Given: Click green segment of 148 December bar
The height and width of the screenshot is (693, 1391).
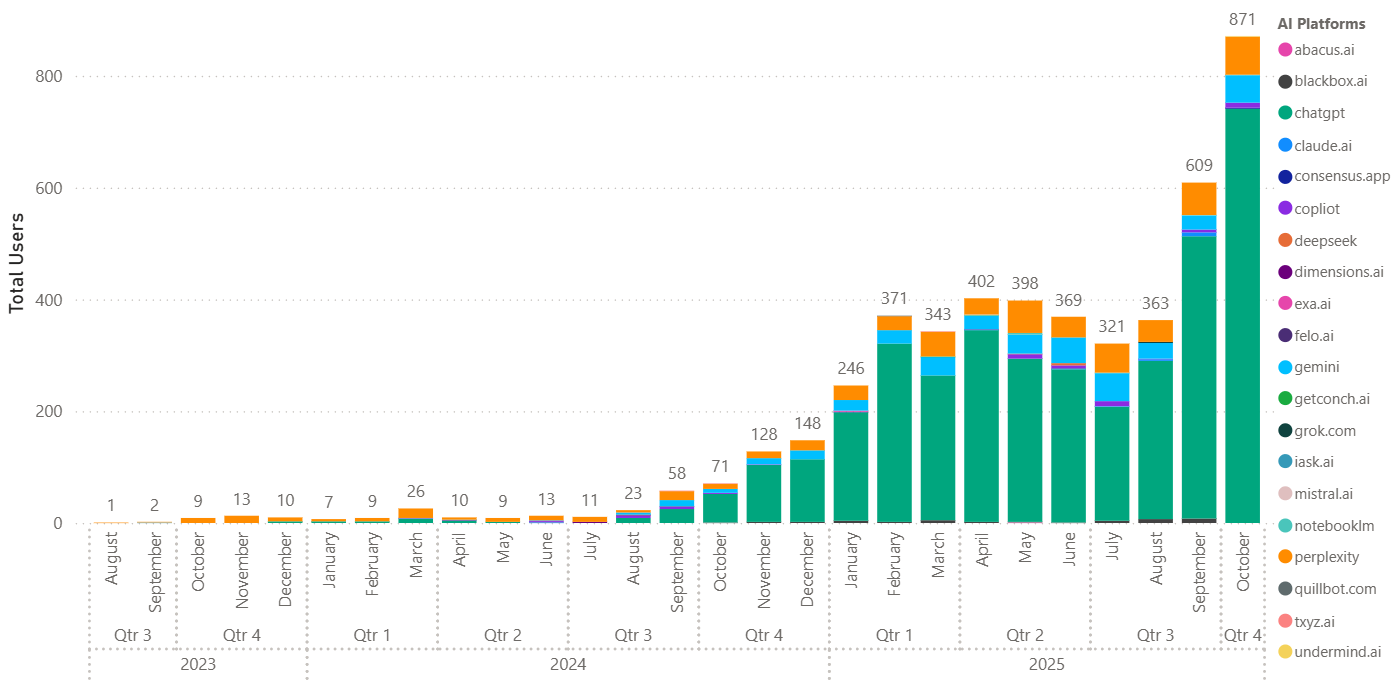Looking at the screenshot, I should coord(807,490).
